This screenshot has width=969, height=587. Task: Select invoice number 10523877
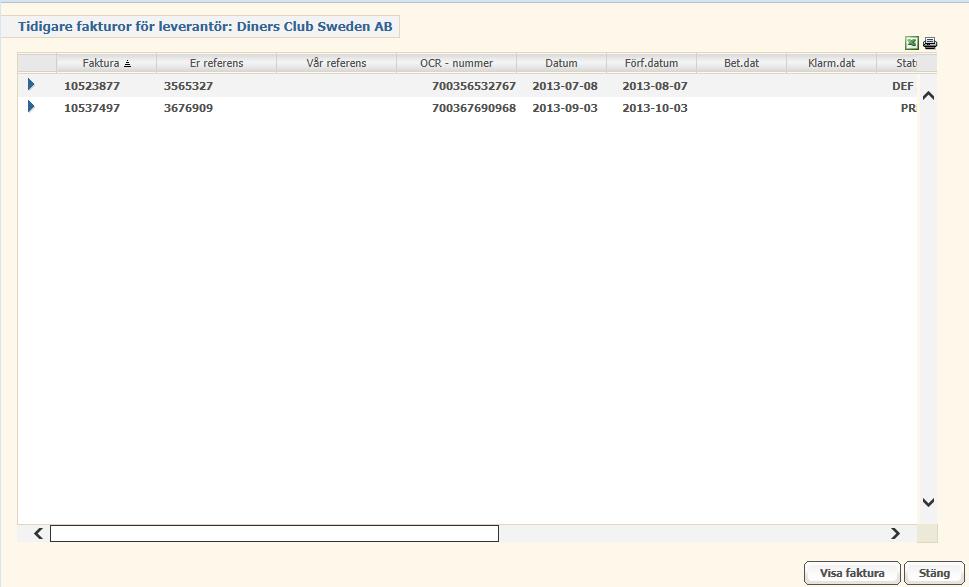tap(92, 86)
